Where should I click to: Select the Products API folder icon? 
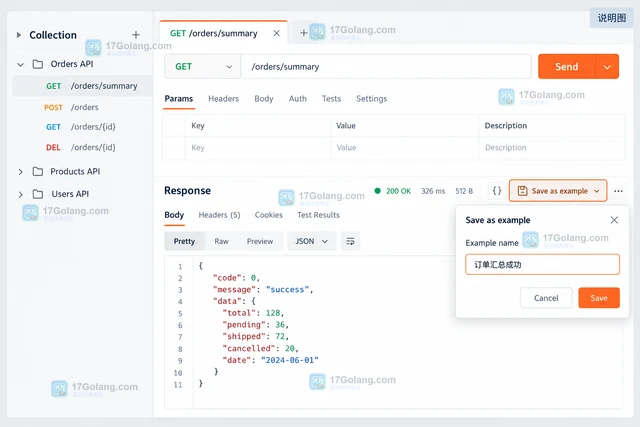(x=38, y=171)
